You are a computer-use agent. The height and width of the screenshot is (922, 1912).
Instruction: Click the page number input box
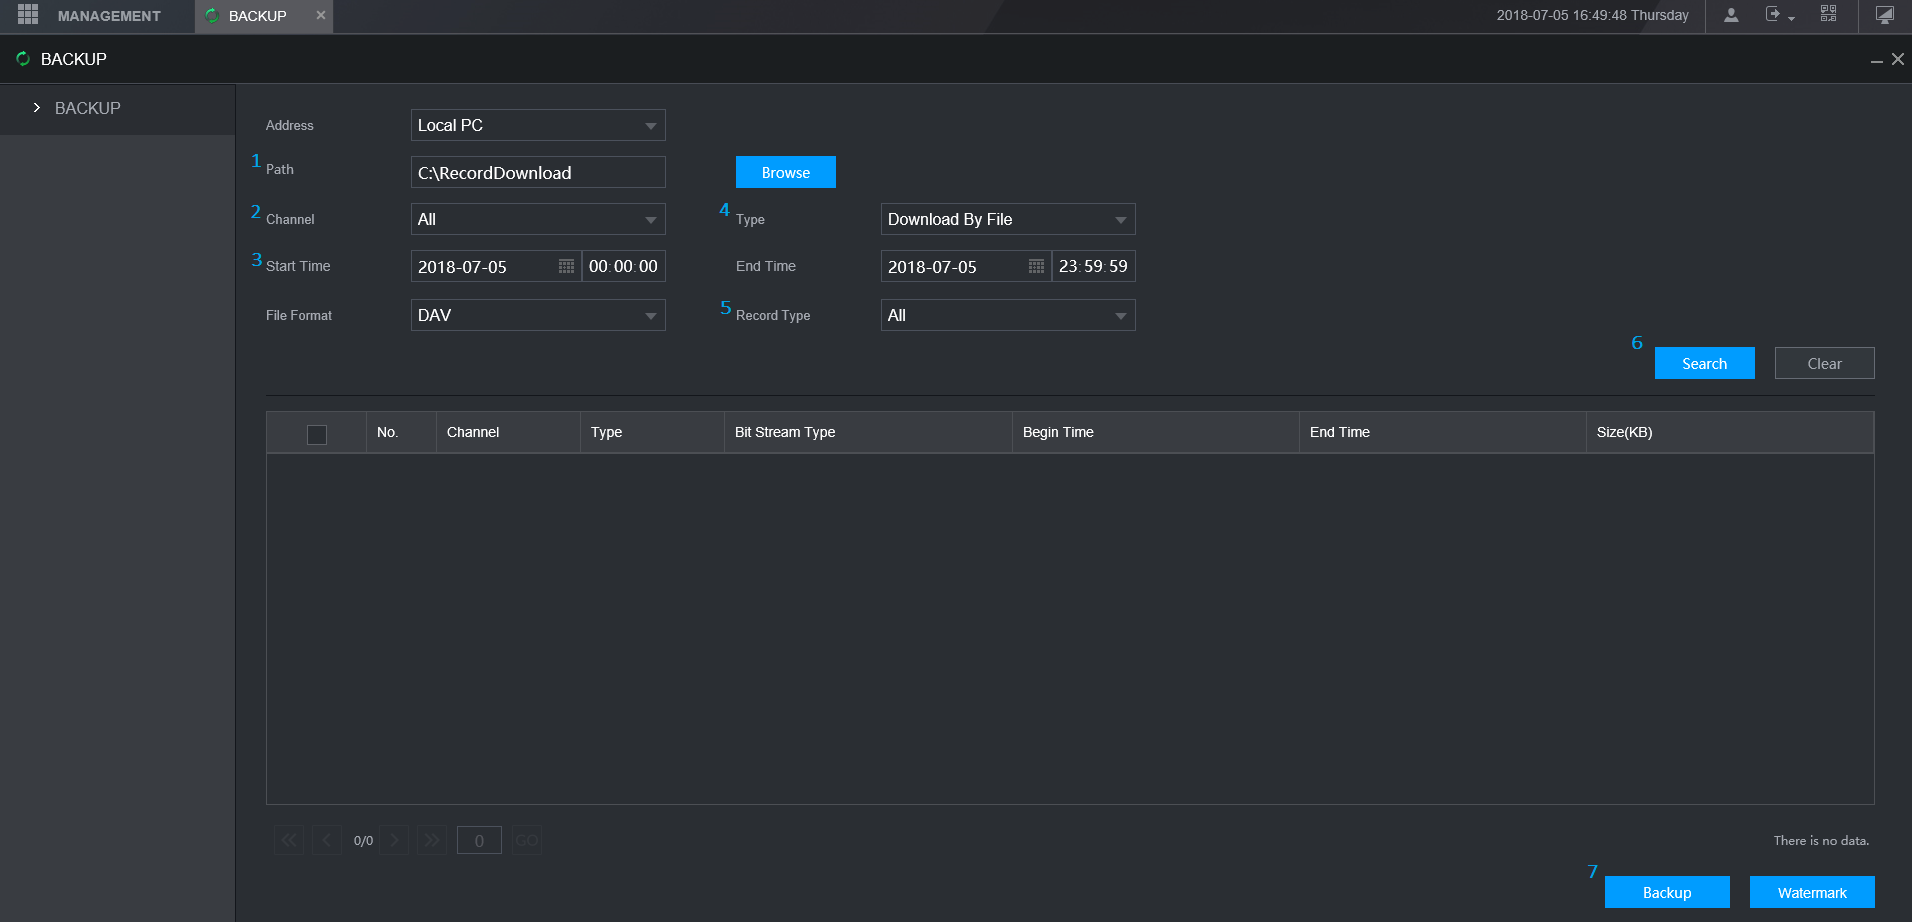(x=479, y=841)
